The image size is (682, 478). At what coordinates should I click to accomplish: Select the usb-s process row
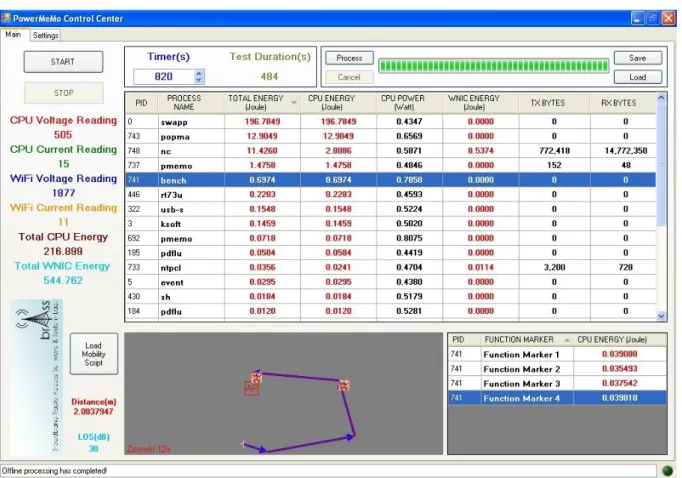pos(391,209)
